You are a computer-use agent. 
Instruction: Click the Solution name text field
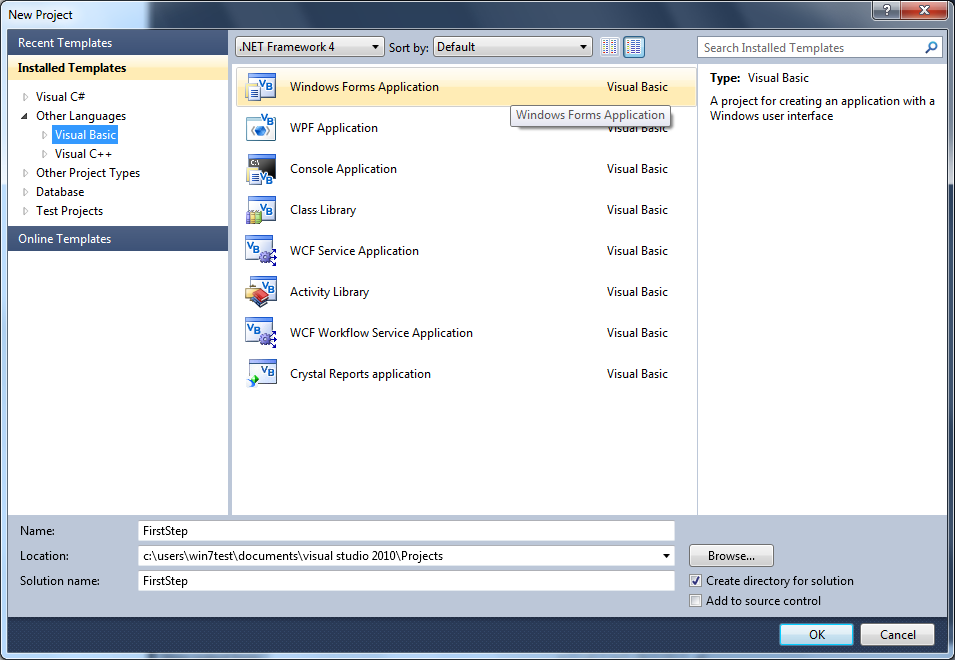[x=406, y=581]
